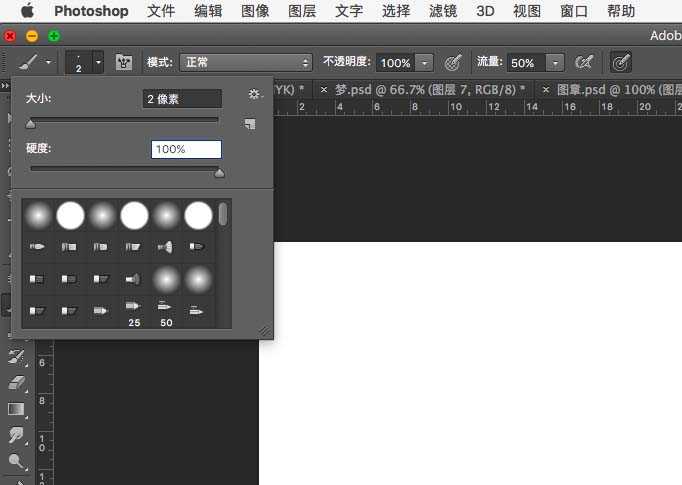682x485 pixels.
Task: Select the Dodge tool in the toolbar
Action: pos(17,461)
